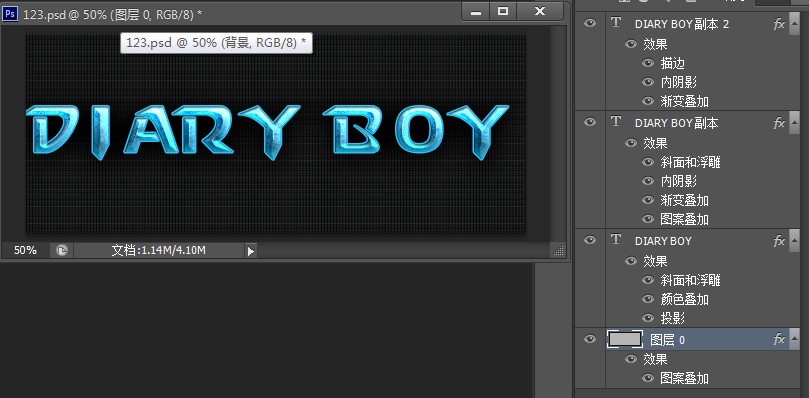This screenshot has height=398, width=809.
Task: Select the DIARY BOY layer name
Action: point(663,241)
